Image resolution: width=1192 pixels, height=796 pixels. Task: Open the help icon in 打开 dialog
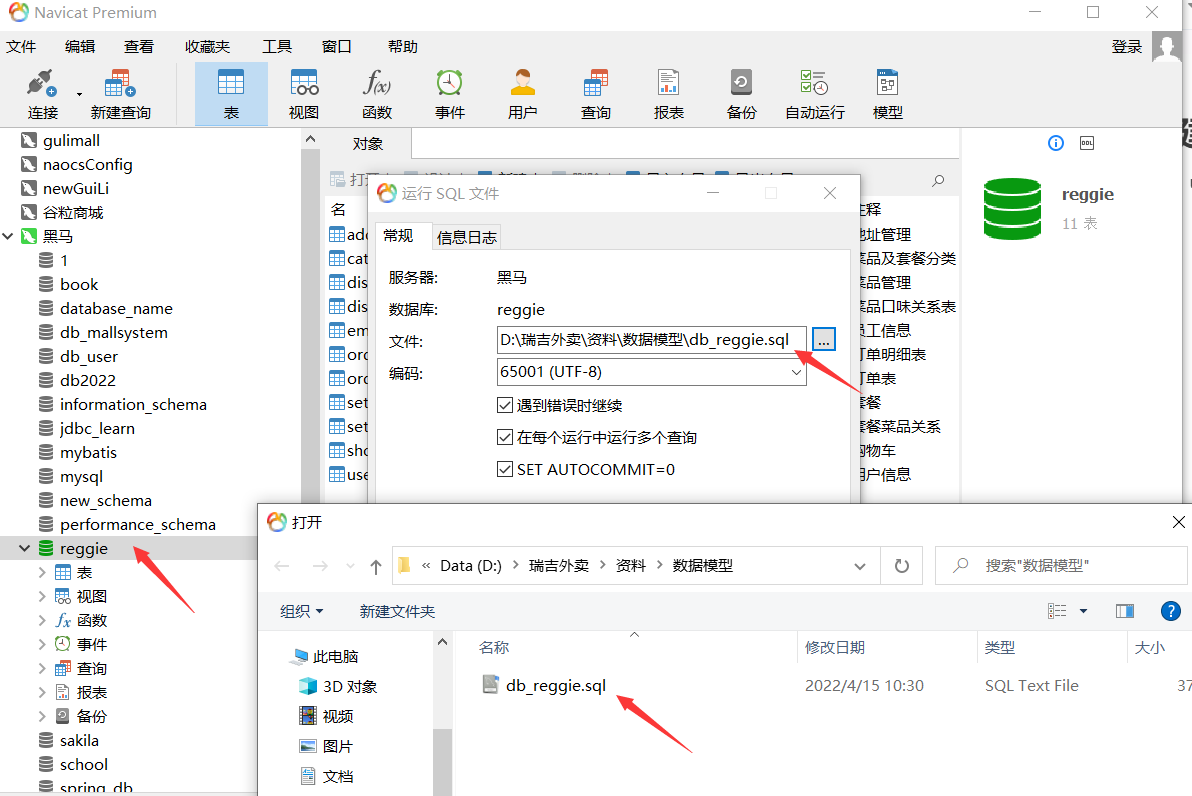tap(1171, 611)
